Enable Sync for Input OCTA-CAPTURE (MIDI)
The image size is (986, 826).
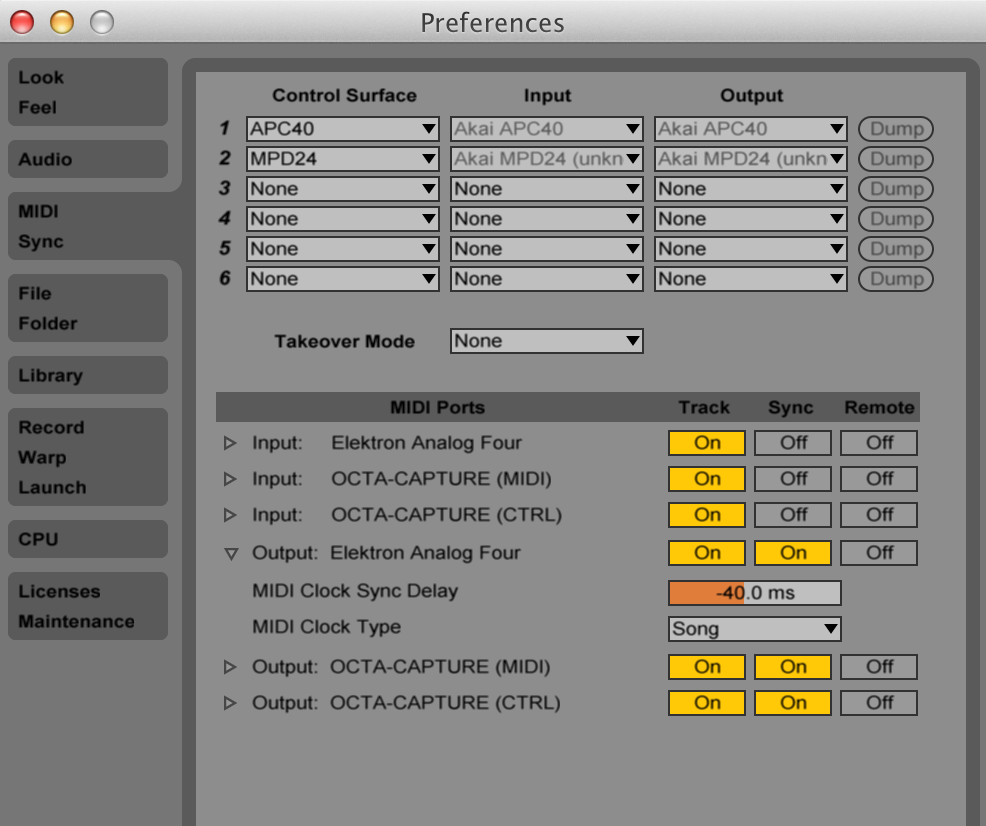point(793,479)
